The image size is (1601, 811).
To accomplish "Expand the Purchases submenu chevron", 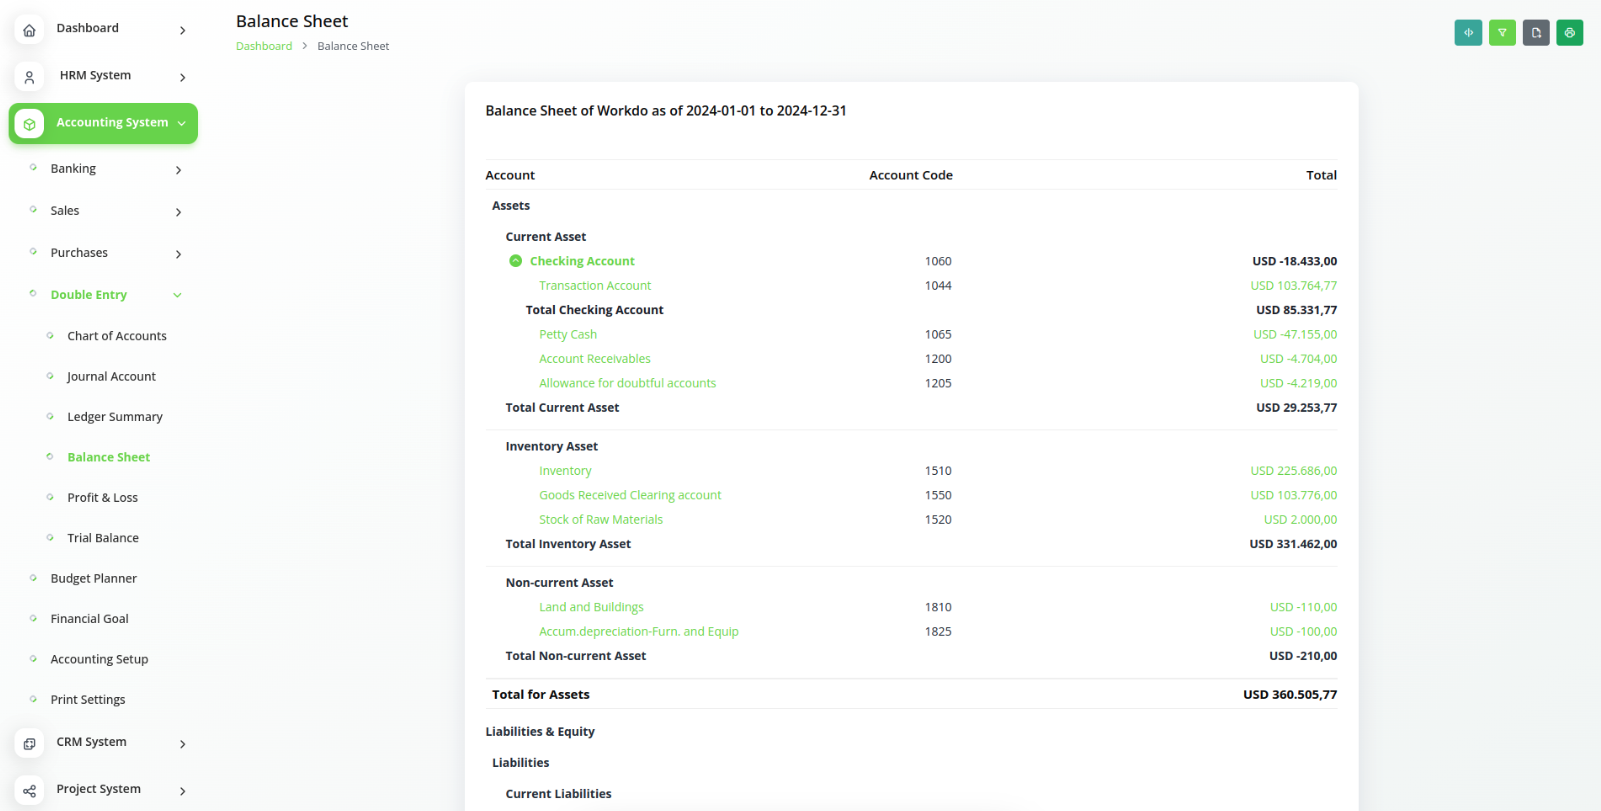I will pyautogui.click(x=178, y=254).
